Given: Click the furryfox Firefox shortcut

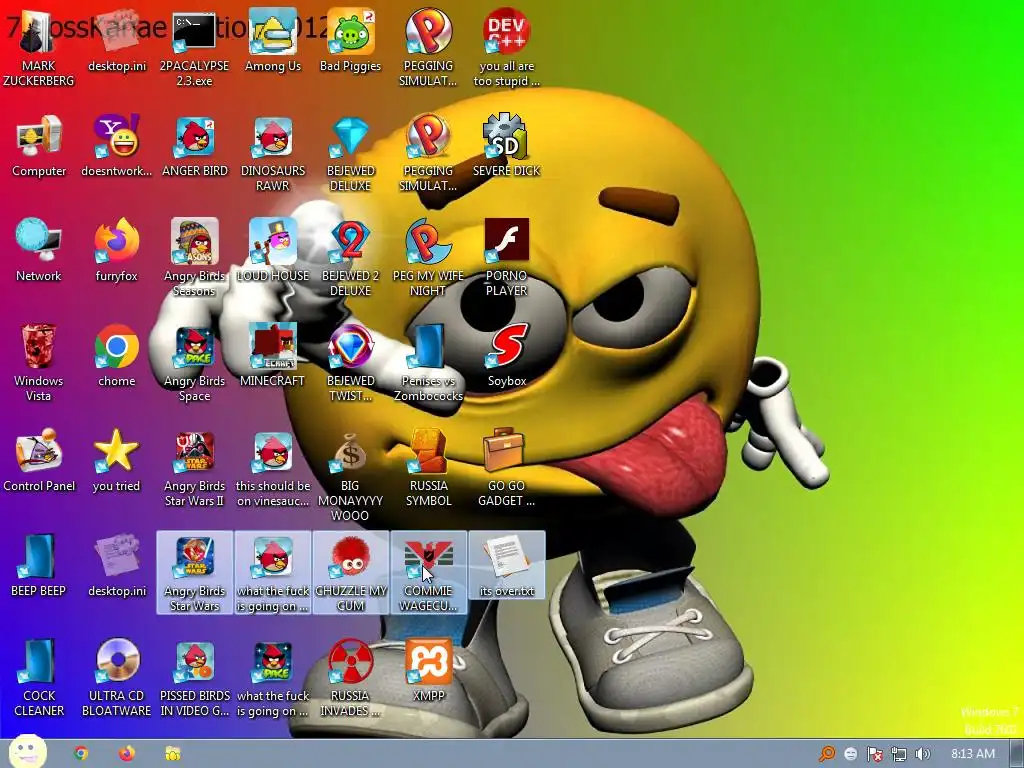Looking at the screenshot, I should click(x=116, y=251).
